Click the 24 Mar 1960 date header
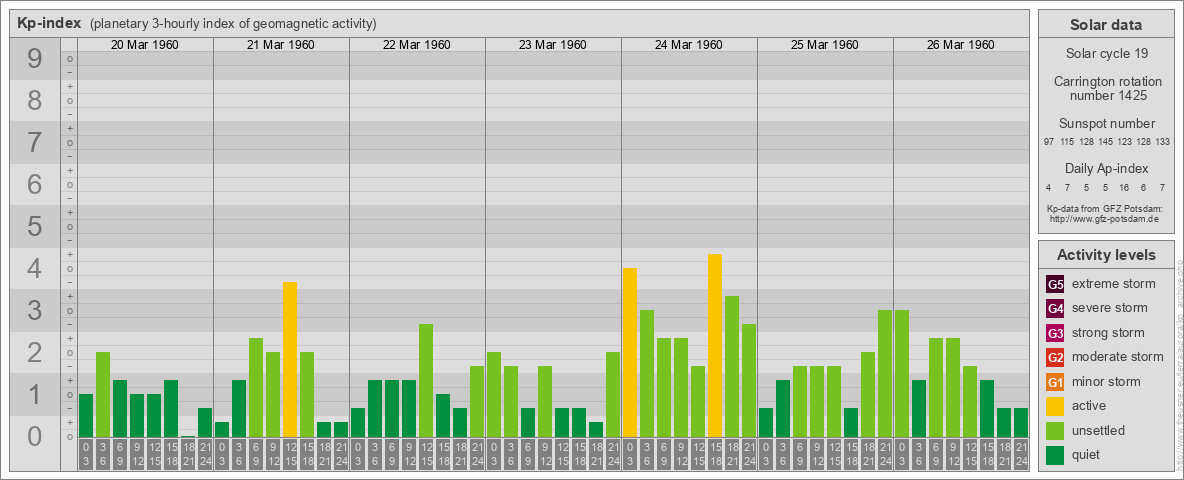The image size is (1184, 480). [x=689, y=45]
